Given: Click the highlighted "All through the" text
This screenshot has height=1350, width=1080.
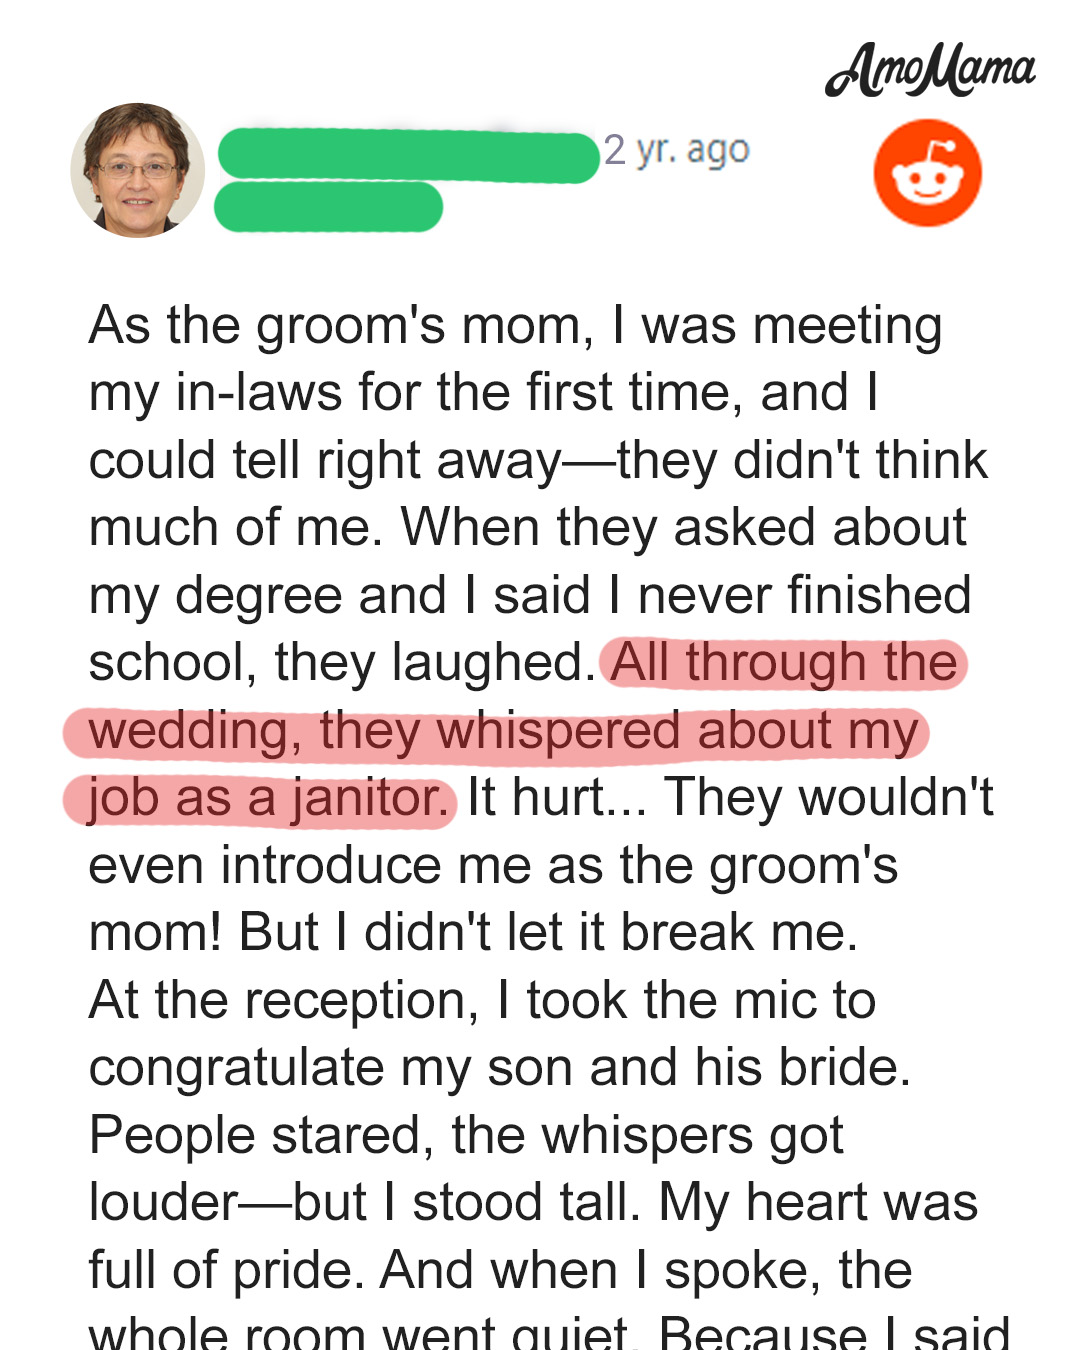Looking at the screenshot, I should click(x=784, y=663).
